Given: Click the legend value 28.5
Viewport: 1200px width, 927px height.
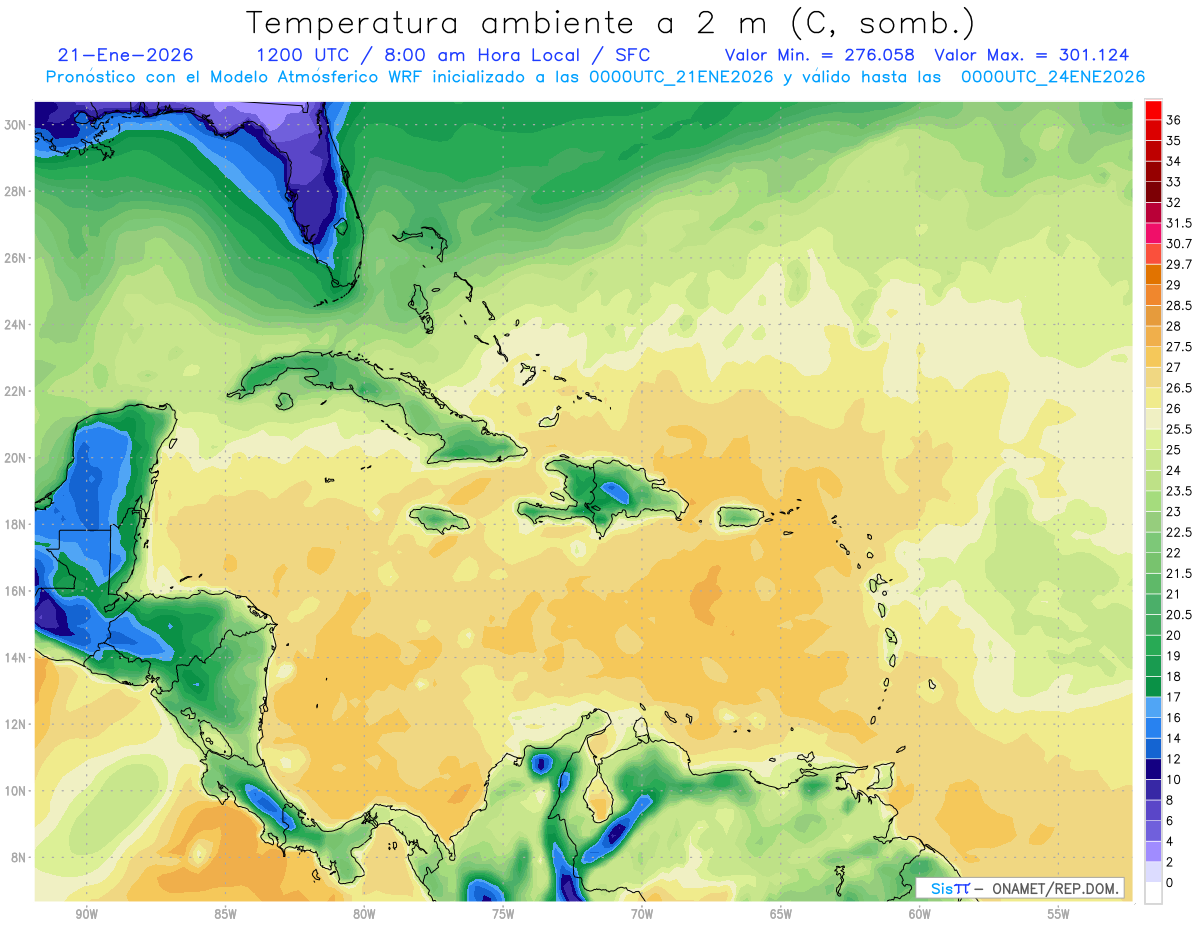Looking at the screenshot, I should [1179, 306].
